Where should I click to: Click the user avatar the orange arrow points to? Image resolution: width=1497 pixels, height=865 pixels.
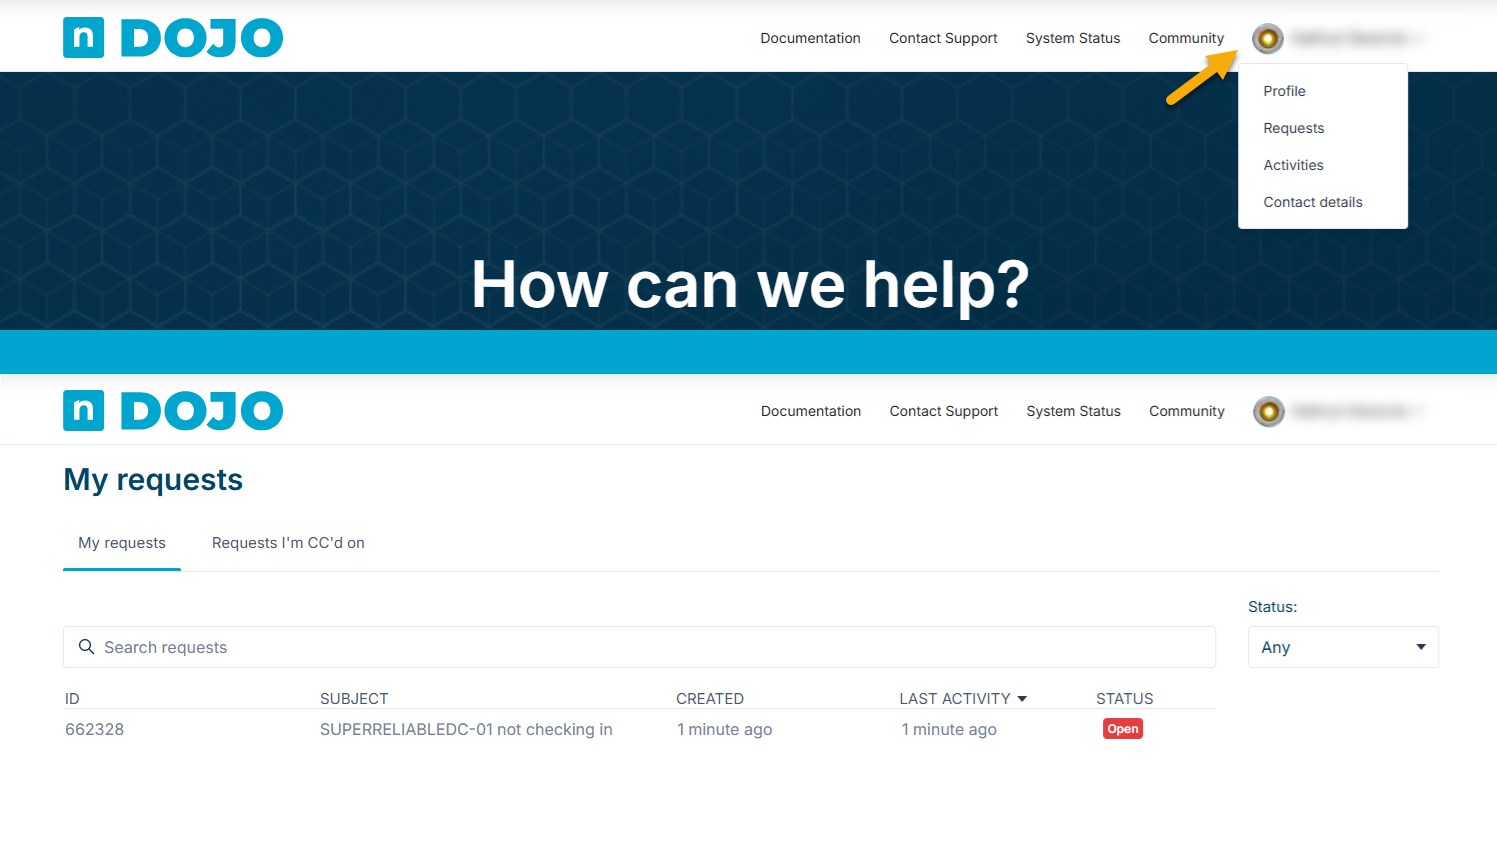(1268, 39)
